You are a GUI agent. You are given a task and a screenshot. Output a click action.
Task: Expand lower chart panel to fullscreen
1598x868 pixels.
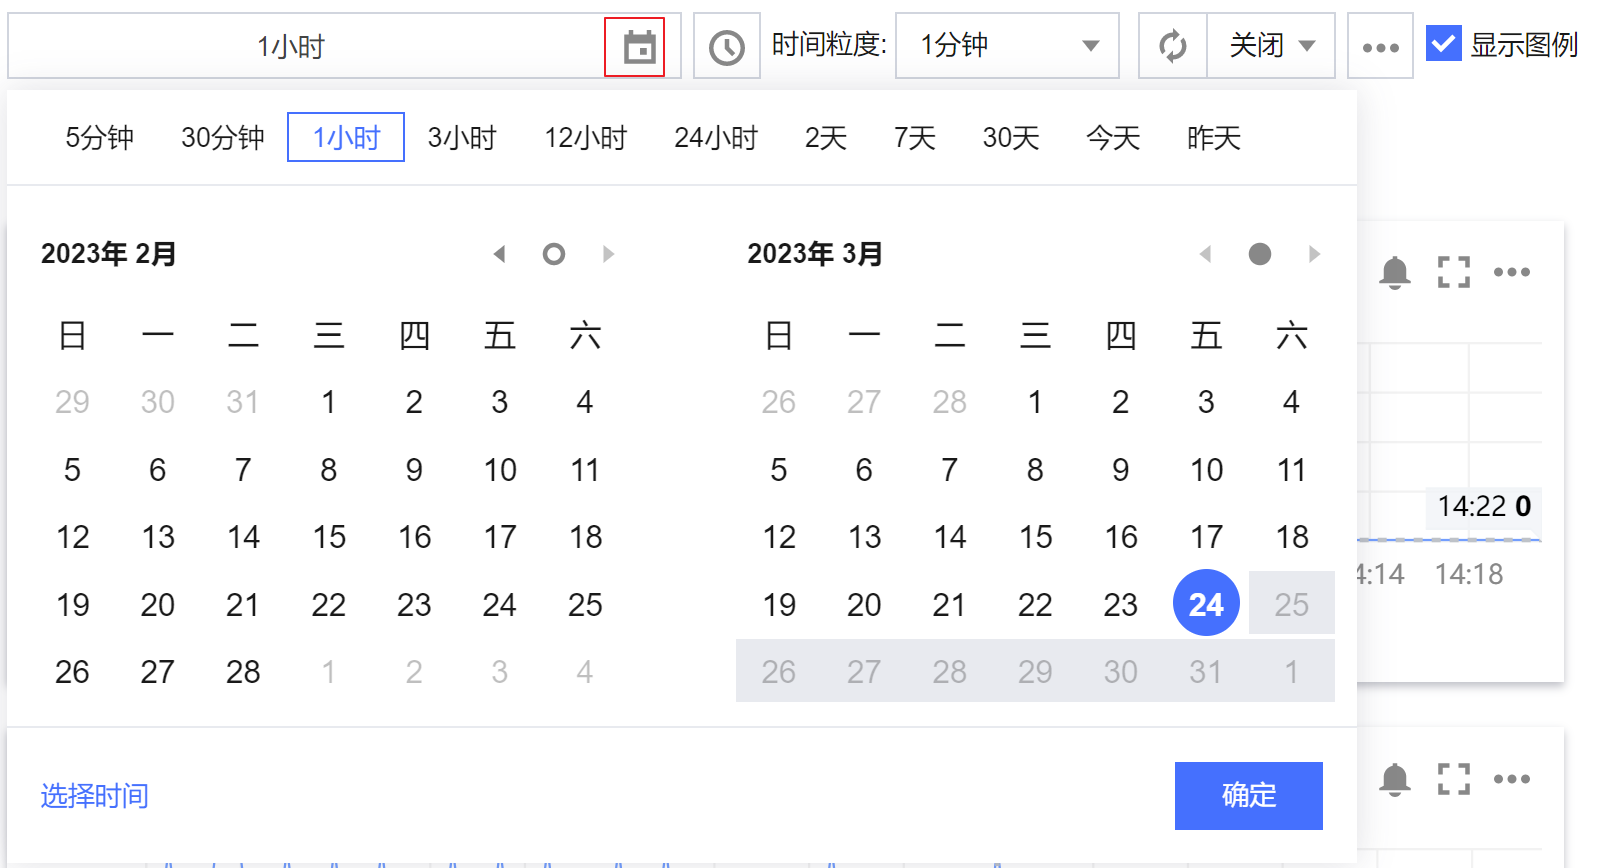pos(1454,779)
